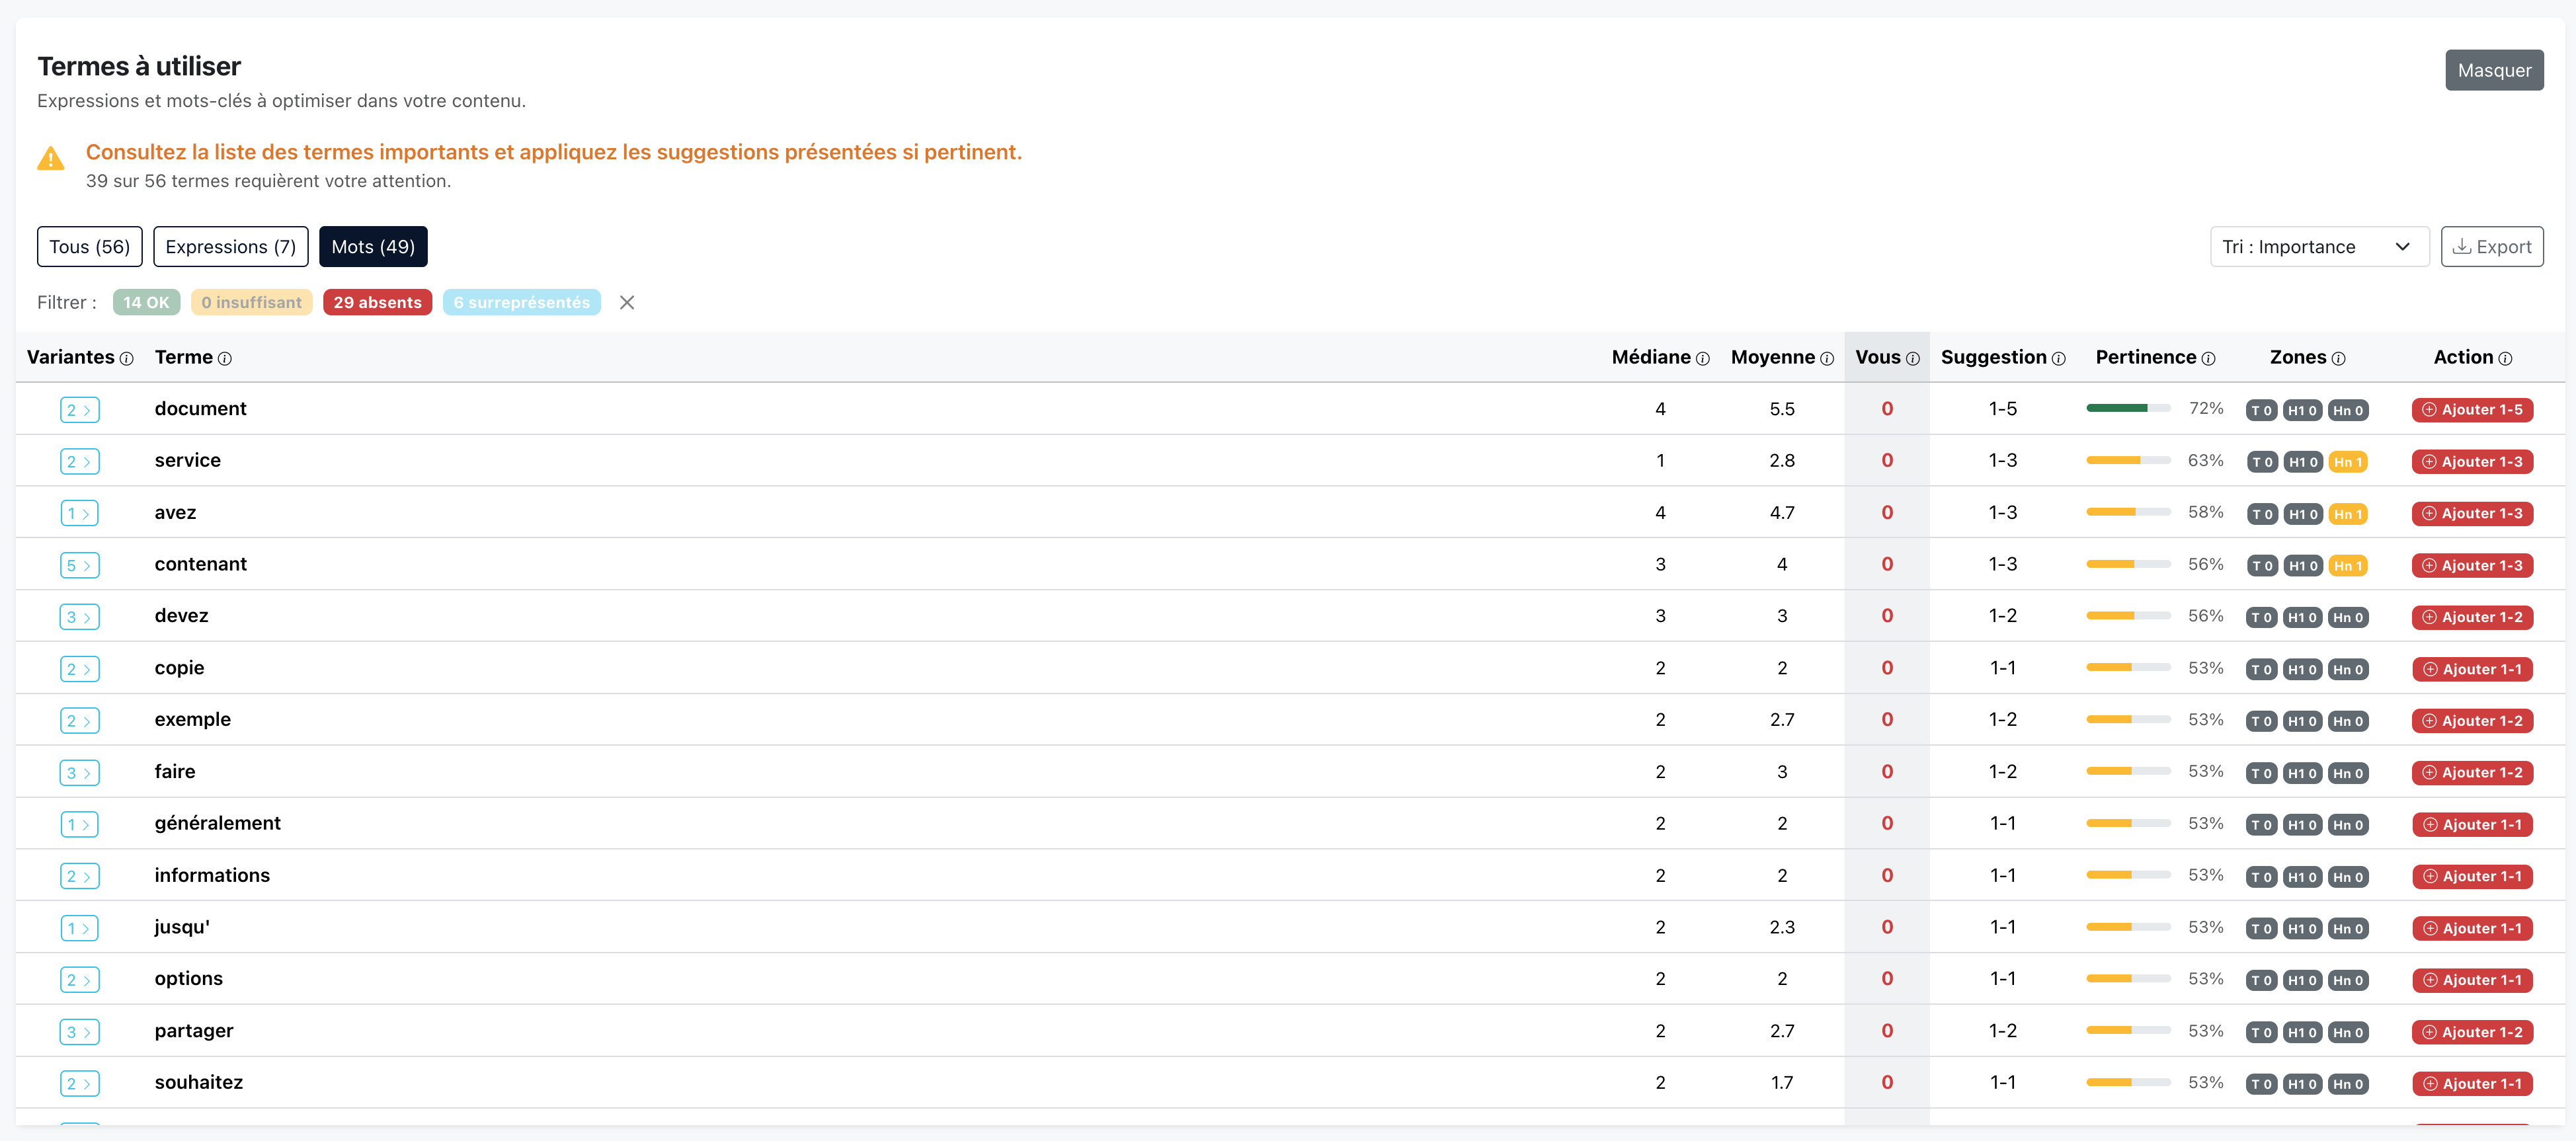Toggle the 14 OK filter badge

coord(146,302)
